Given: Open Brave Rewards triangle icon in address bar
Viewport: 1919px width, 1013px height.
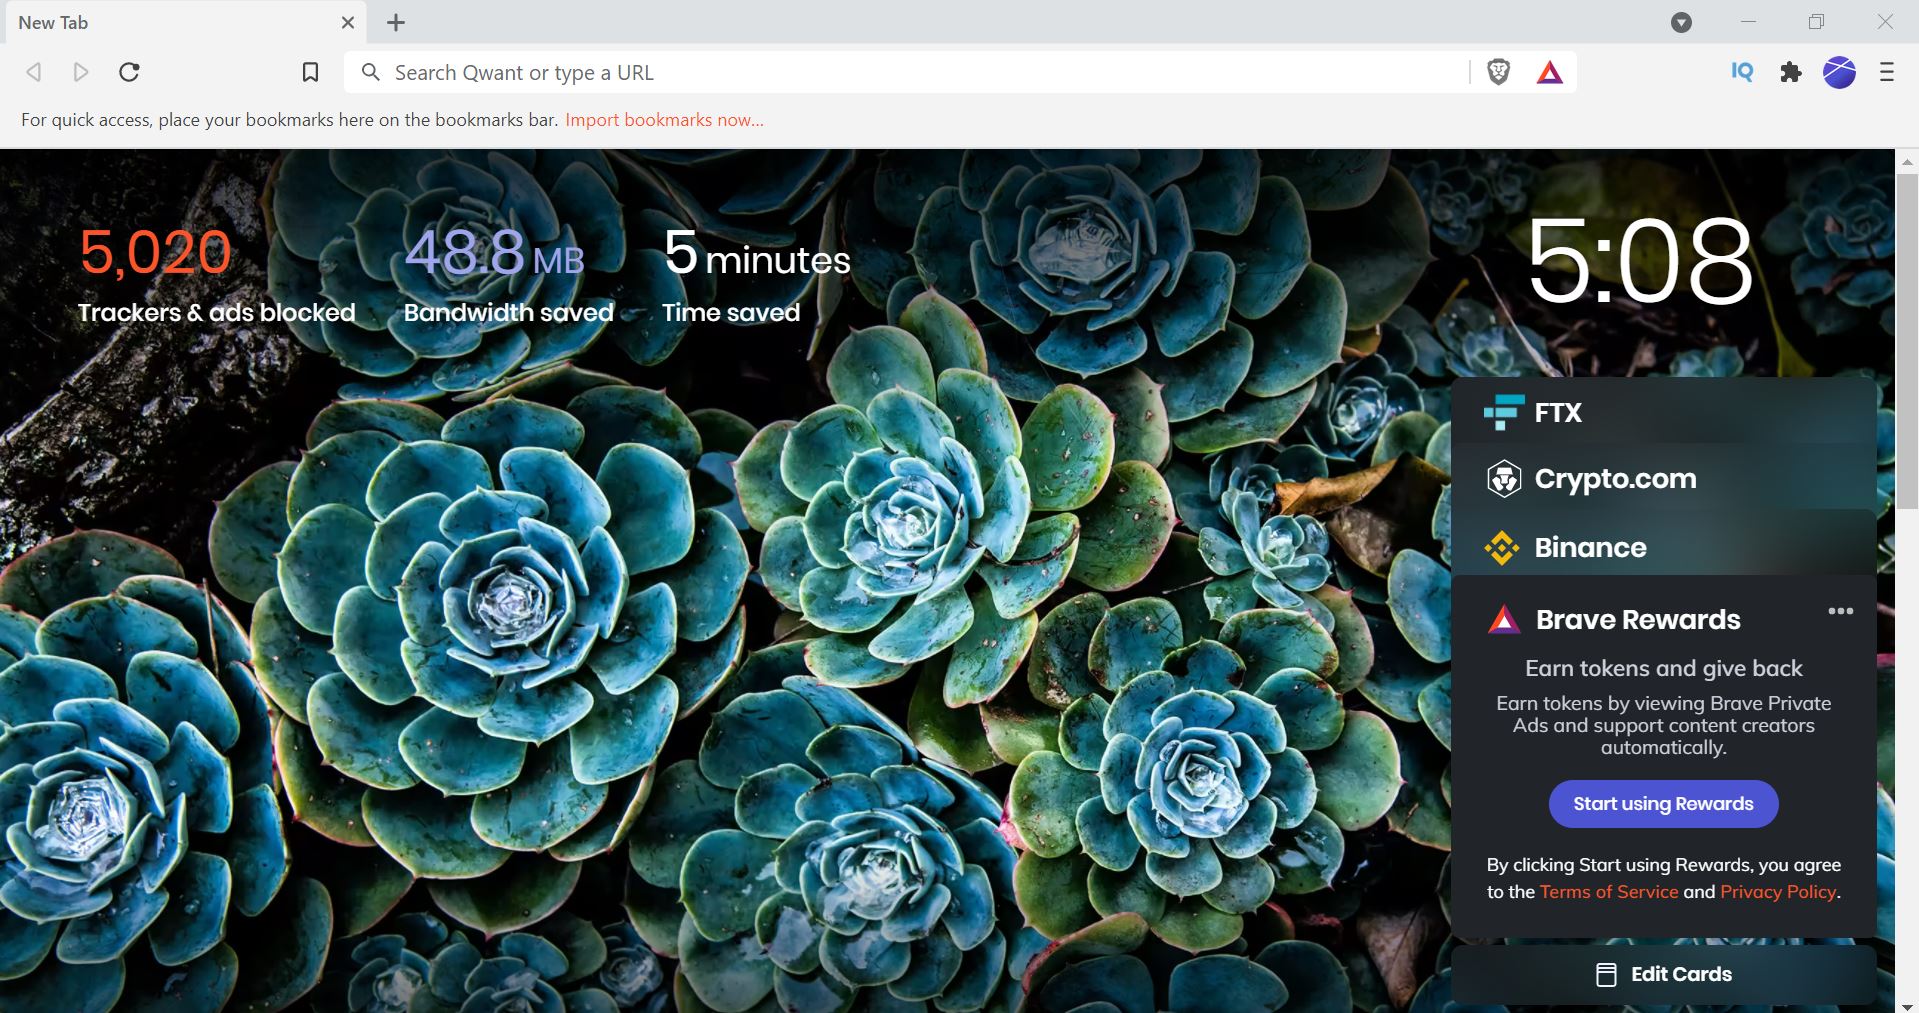Looking at the screenshot, I should click(1549, 72).
